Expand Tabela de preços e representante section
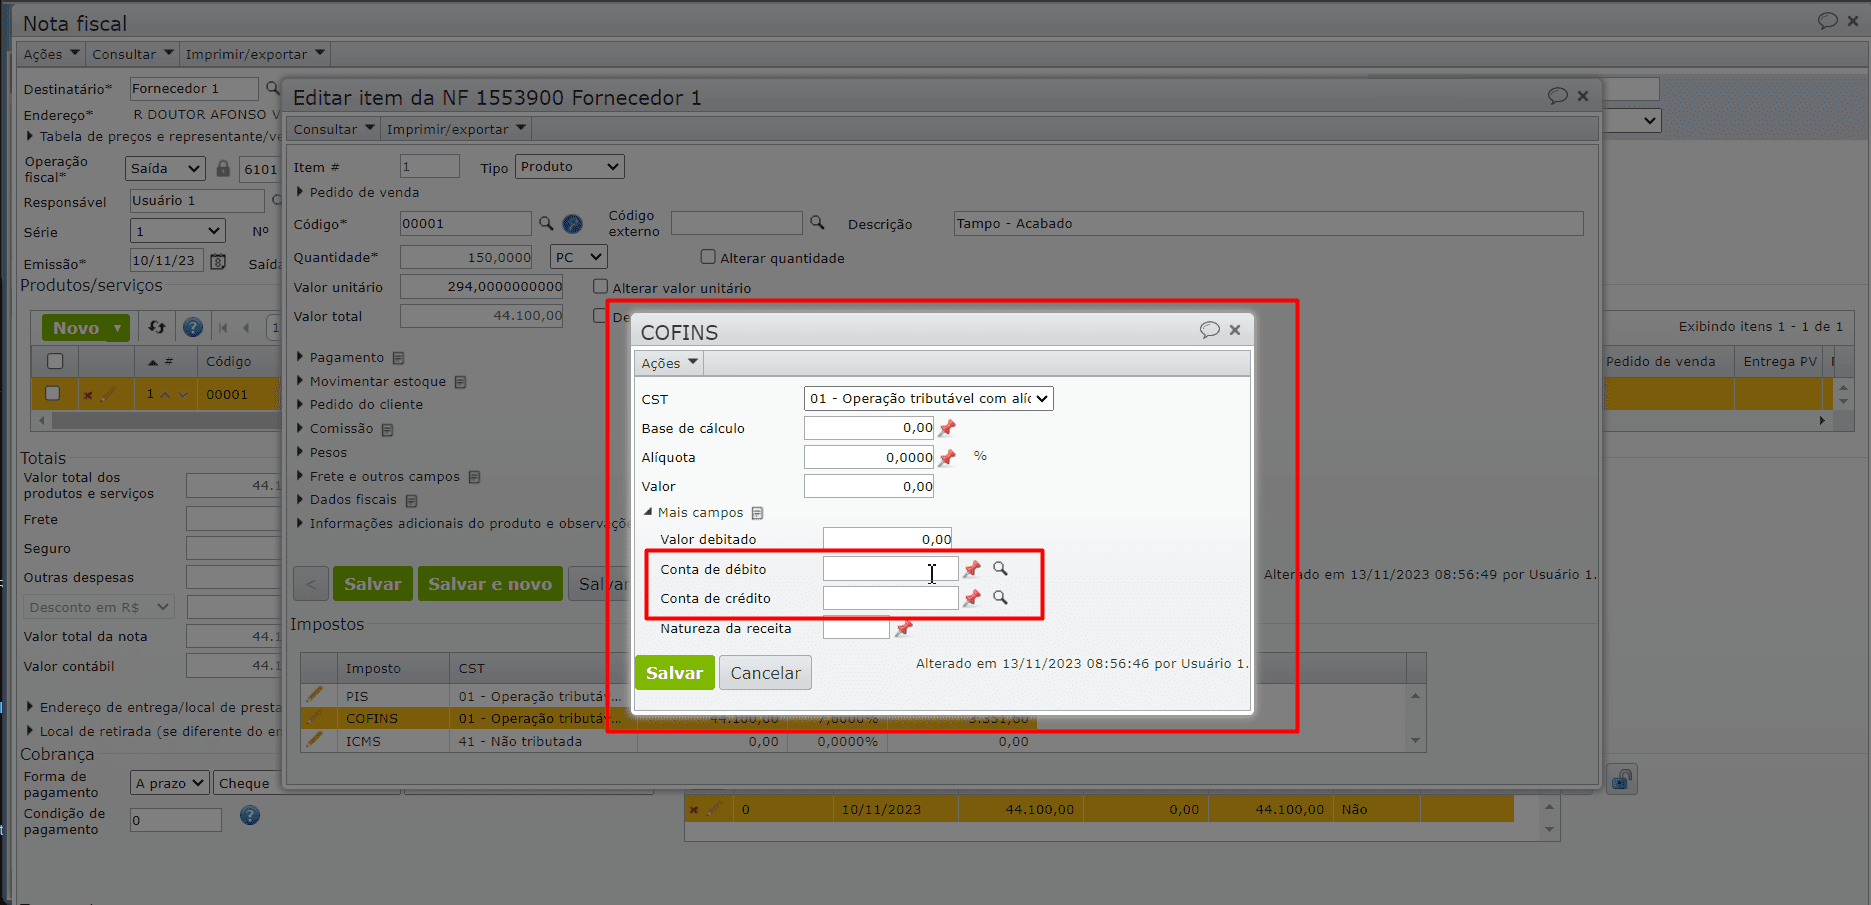Image resolution: width=1871 pixels, height=905 pixels. coord(30,136)
